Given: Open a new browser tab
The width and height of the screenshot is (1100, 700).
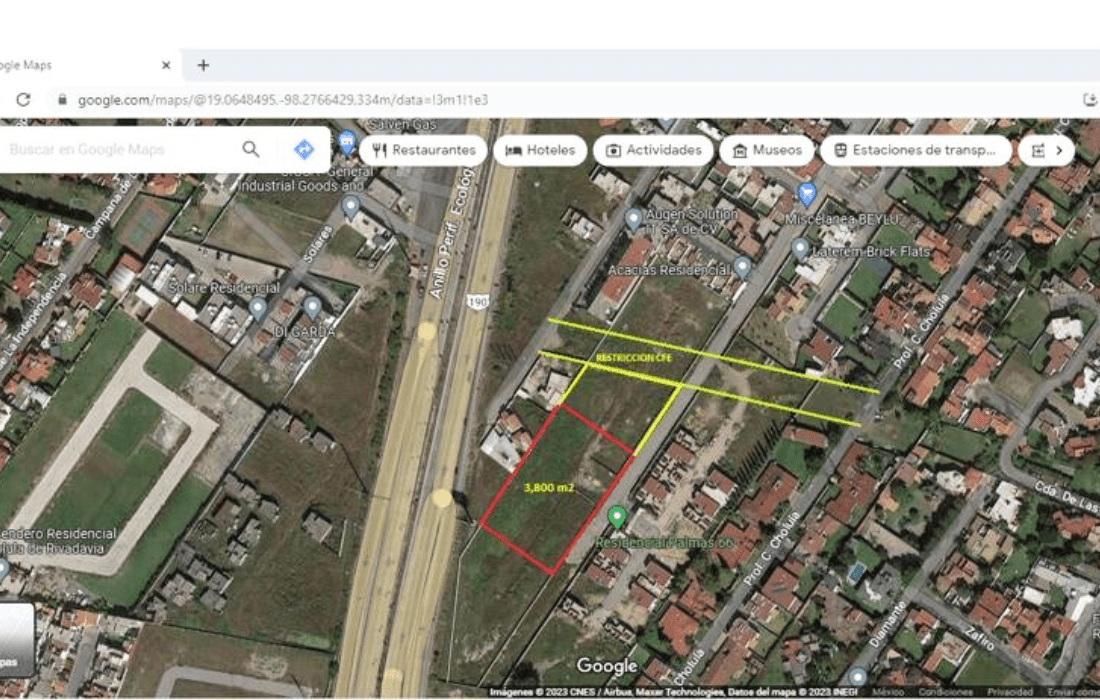Looking at the screenshot, I should (203, 65).
